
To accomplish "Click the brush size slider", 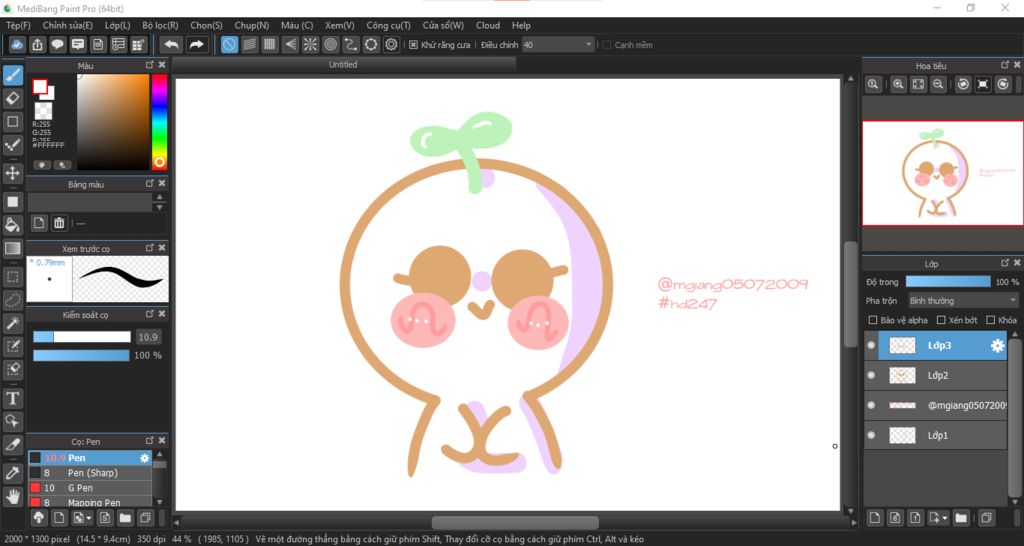I will 82,337.
